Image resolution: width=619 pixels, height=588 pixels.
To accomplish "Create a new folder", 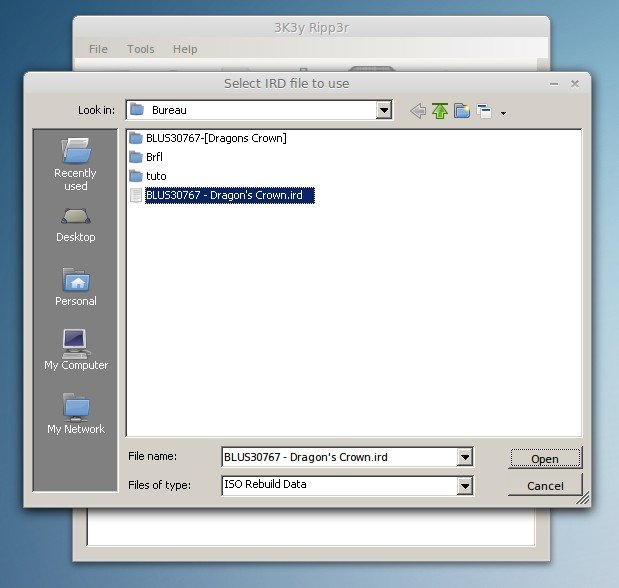I will [x=462, y=111].
